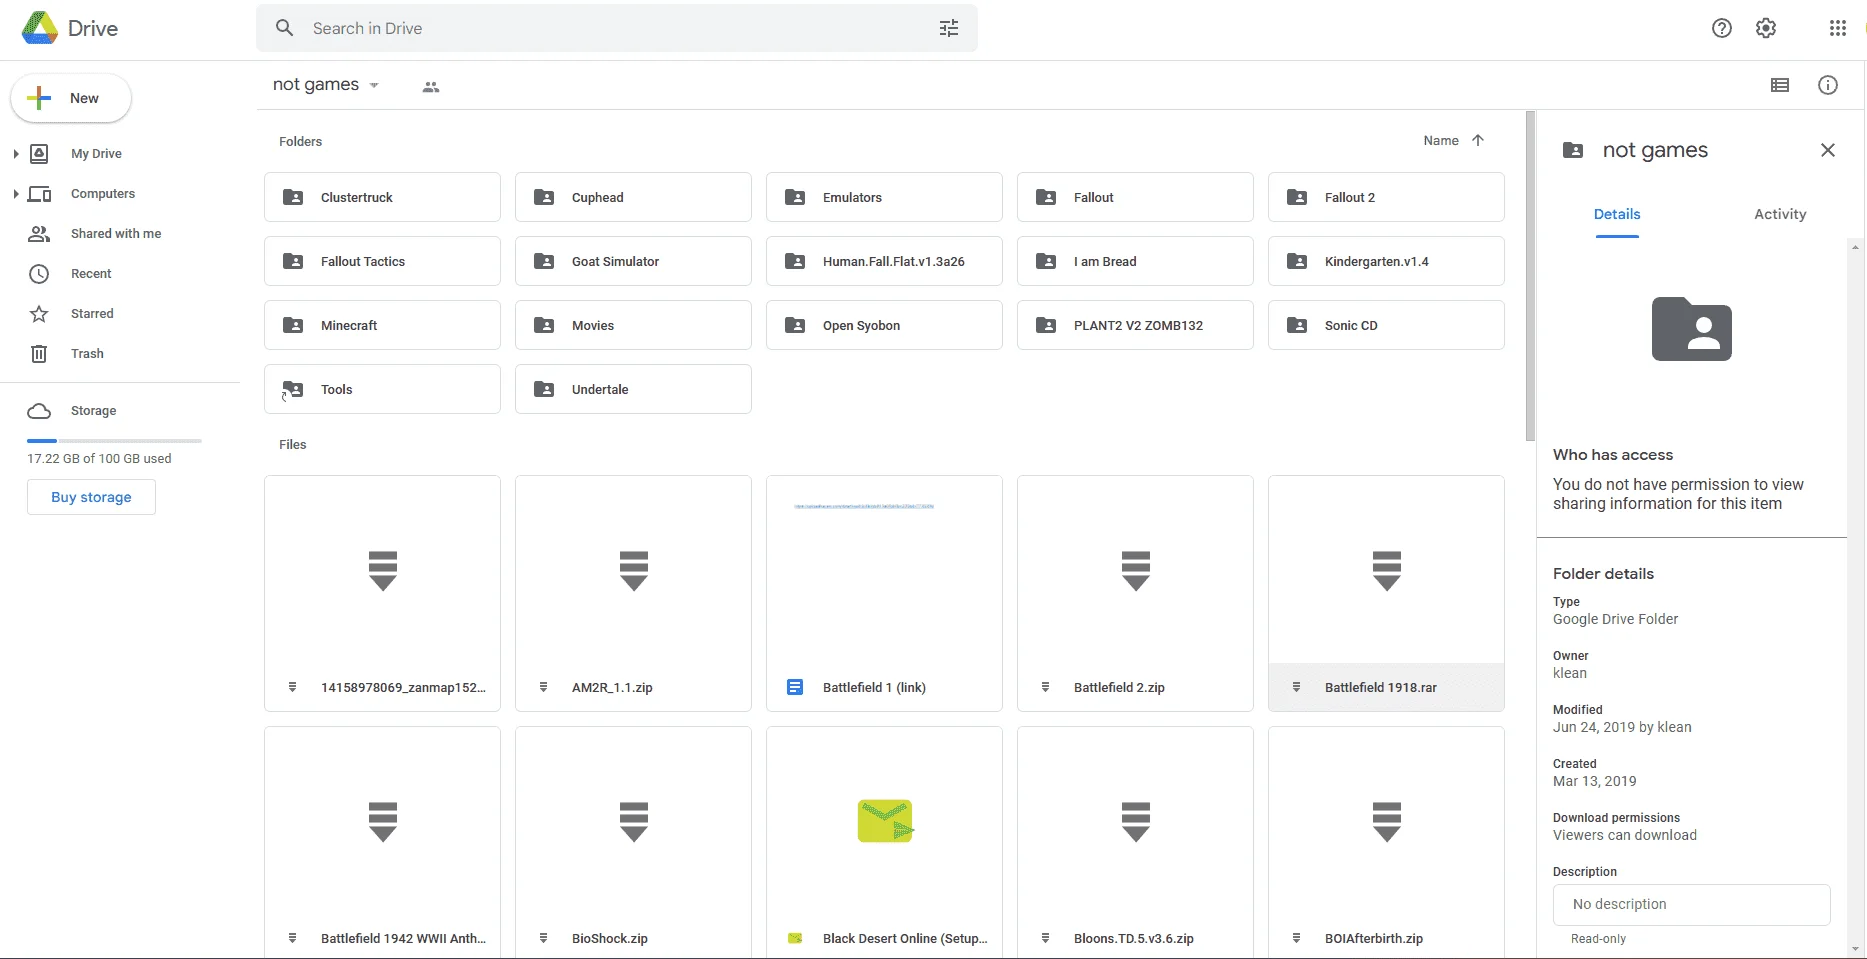Expand the Computers tree
The height and width of the screenshot is (959, 1867).
pyautogui.click(x=15, y=194)
